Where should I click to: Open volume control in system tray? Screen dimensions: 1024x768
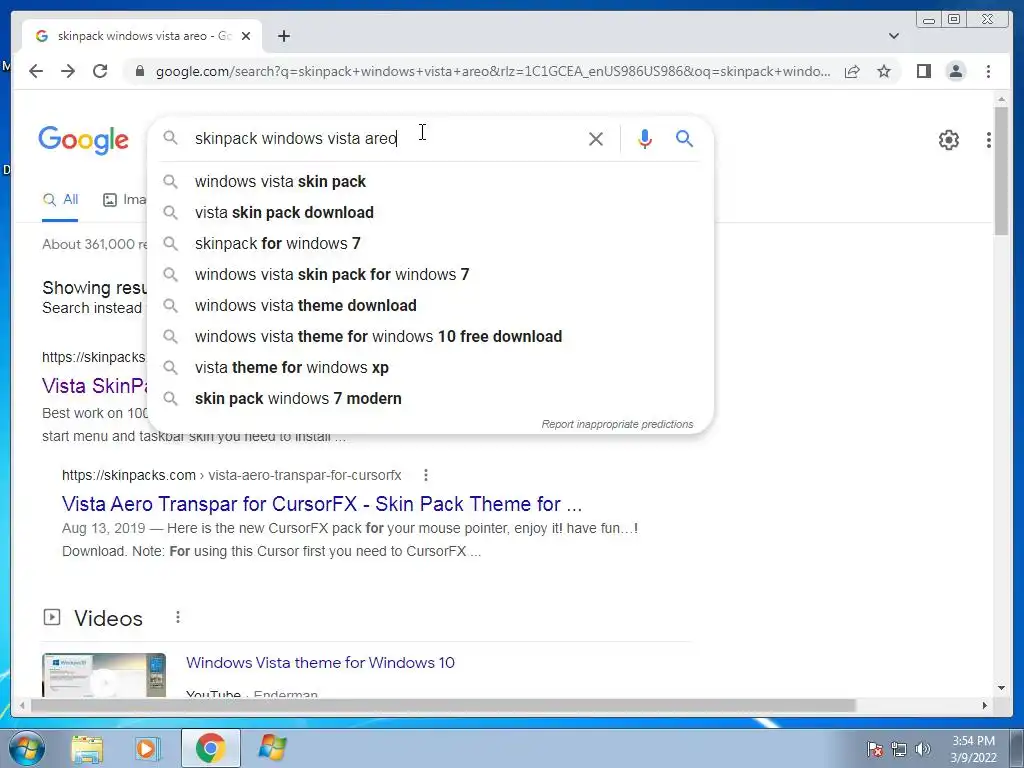pyautogui.click(x=923, y=749)
